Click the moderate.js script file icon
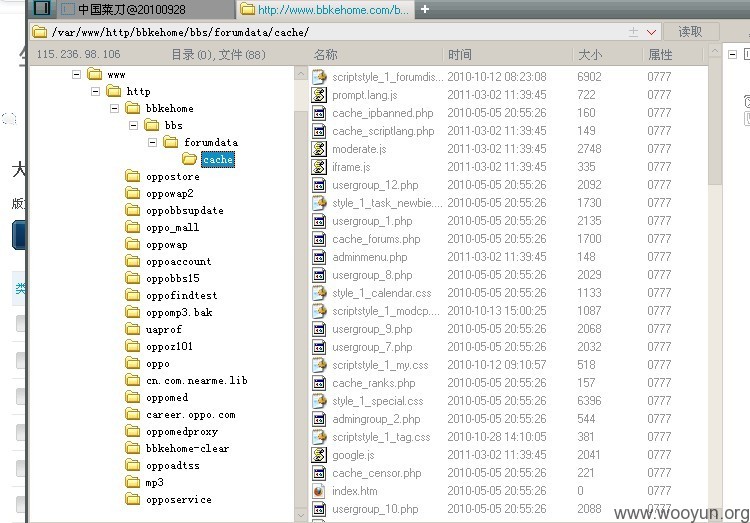Image resolution: width=750 pixels, height=523 pixels. [x=319, y=149]
